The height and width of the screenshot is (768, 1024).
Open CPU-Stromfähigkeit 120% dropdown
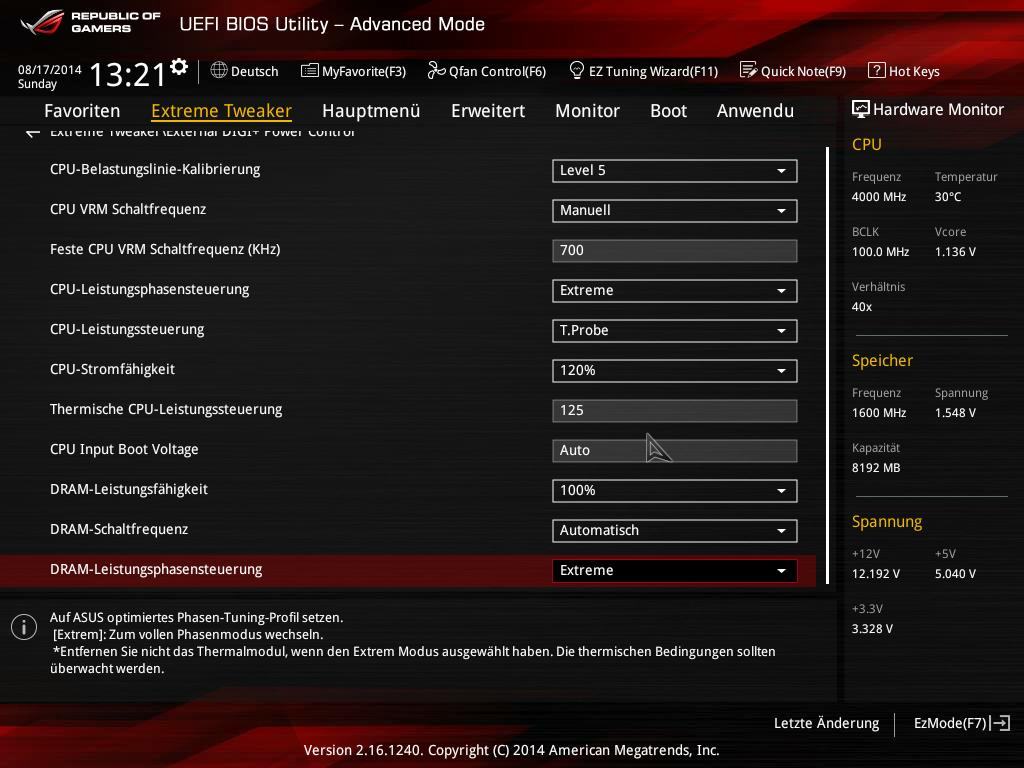click(675, 370)
